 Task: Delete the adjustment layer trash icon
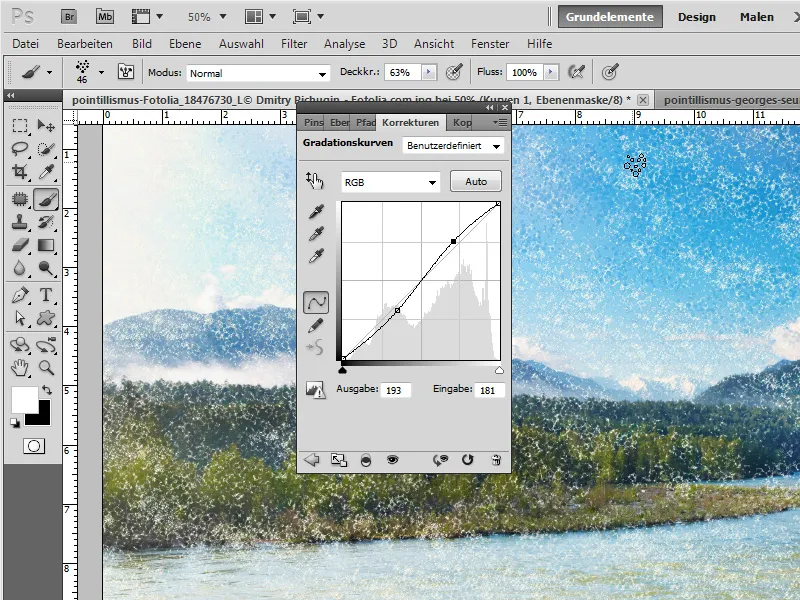click(x=495, y=460)
